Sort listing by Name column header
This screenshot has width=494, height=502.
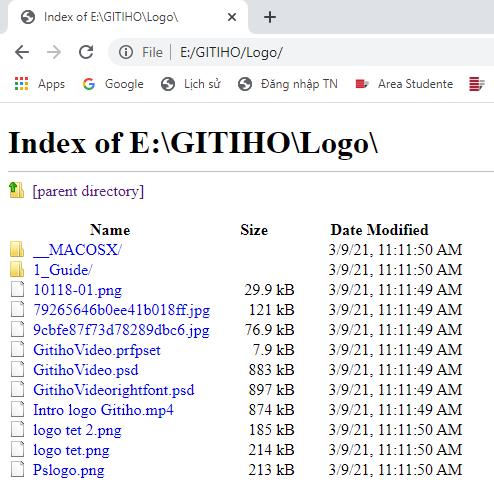[110, 230]
